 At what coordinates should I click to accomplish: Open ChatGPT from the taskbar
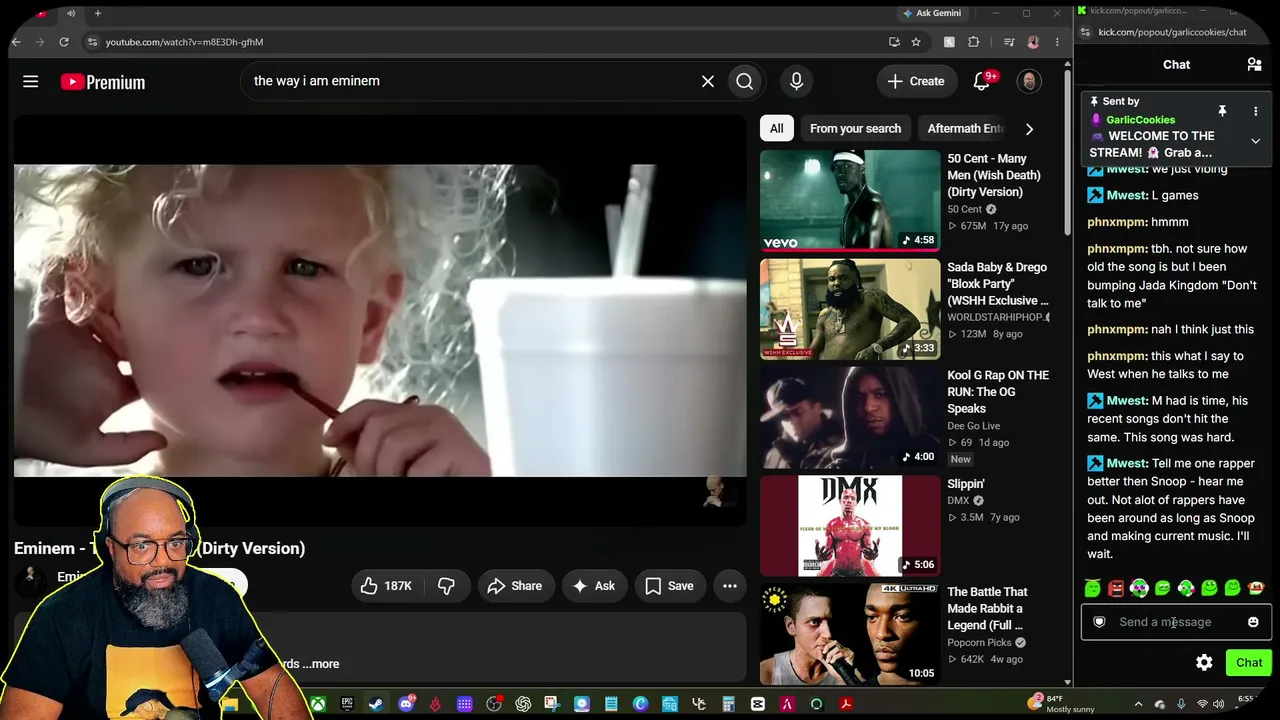coord(523,704)
